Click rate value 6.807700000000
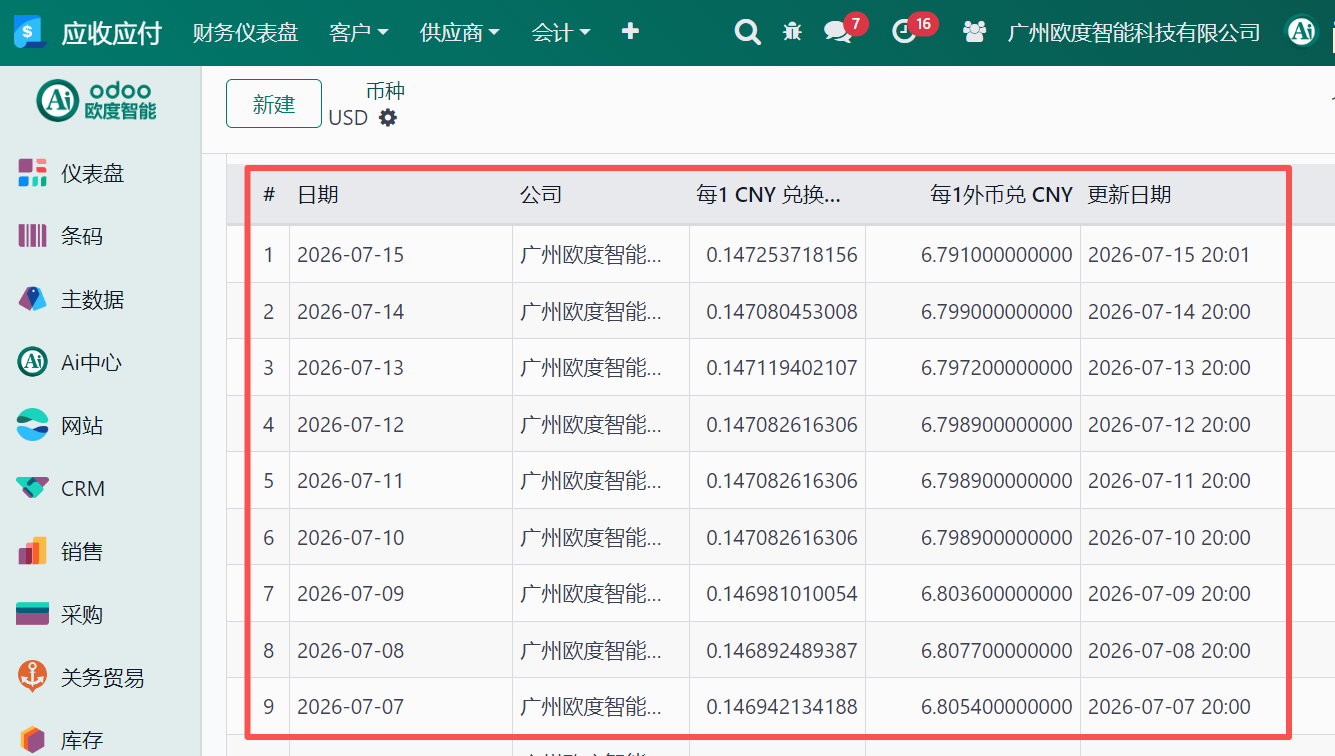The image size is (1335, 756). point(997,650)
